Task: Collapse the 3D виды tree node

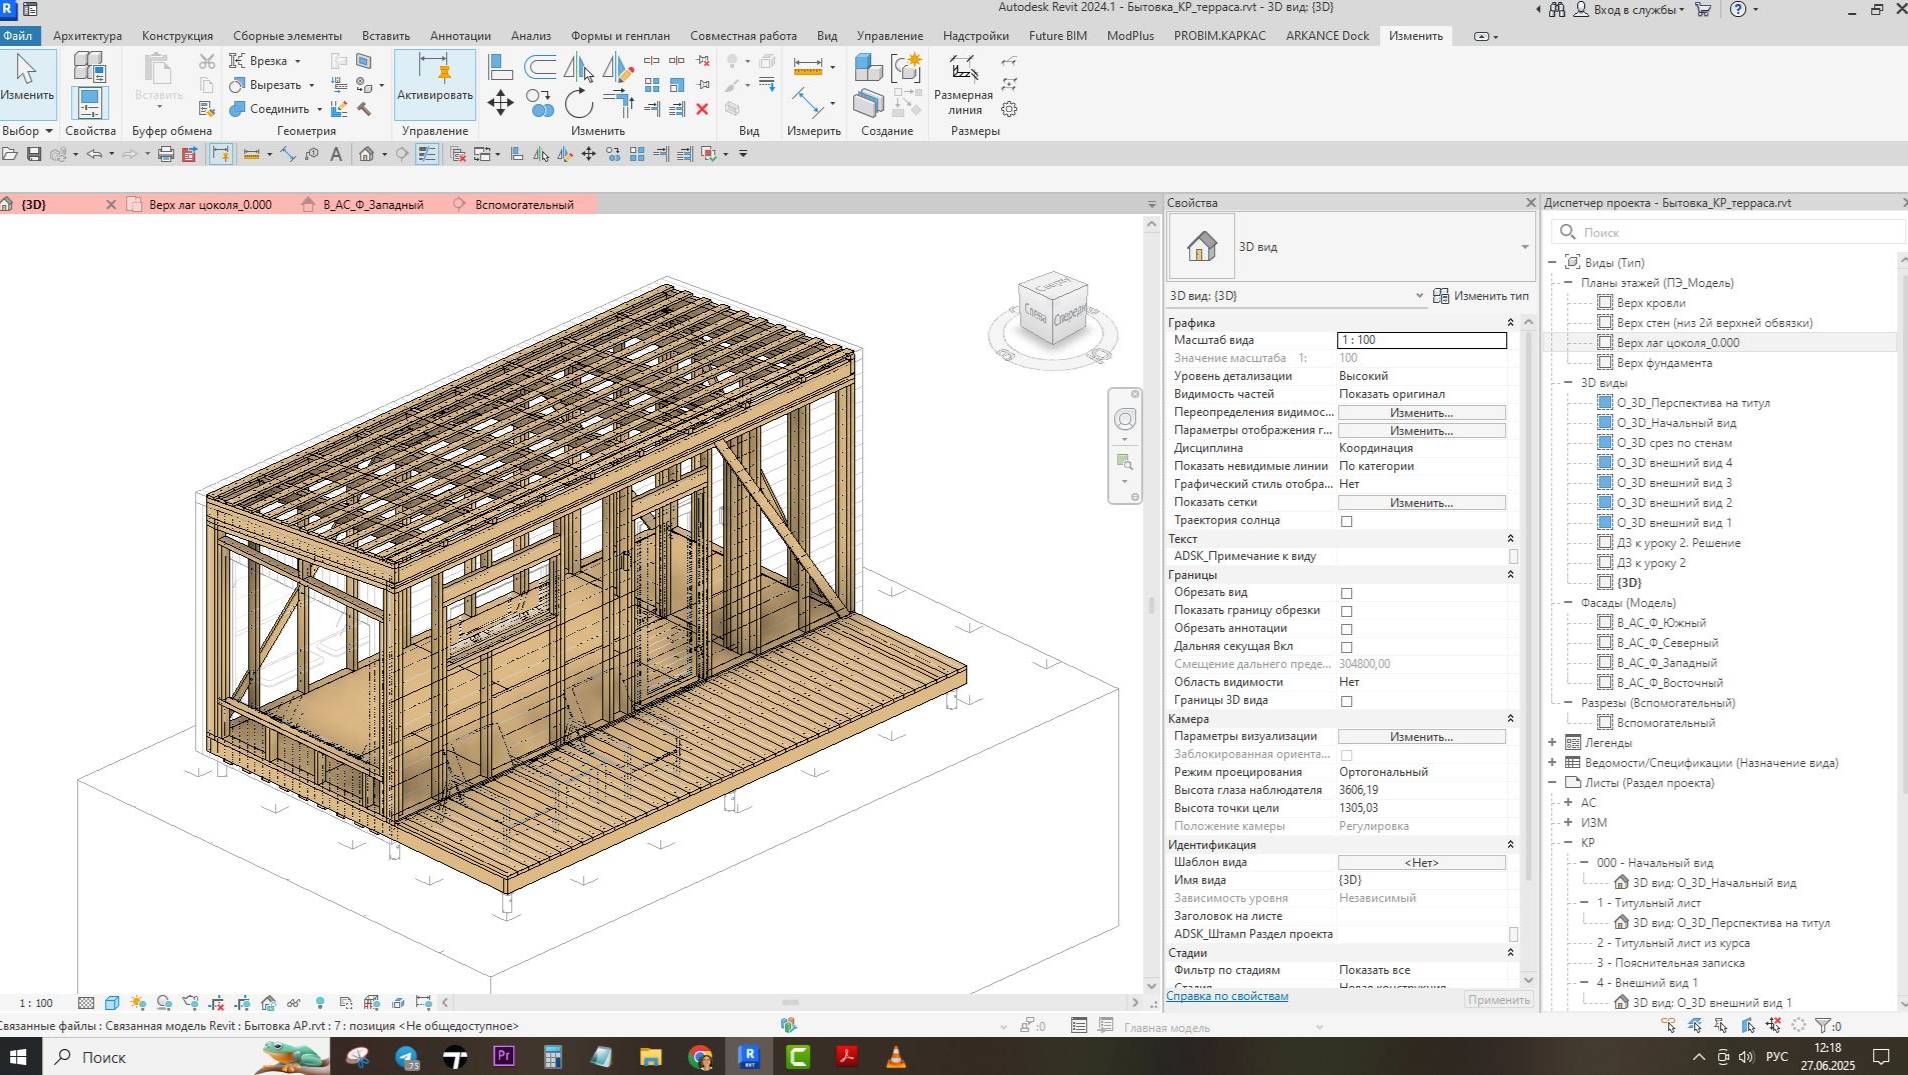Action: [1565, 382]
